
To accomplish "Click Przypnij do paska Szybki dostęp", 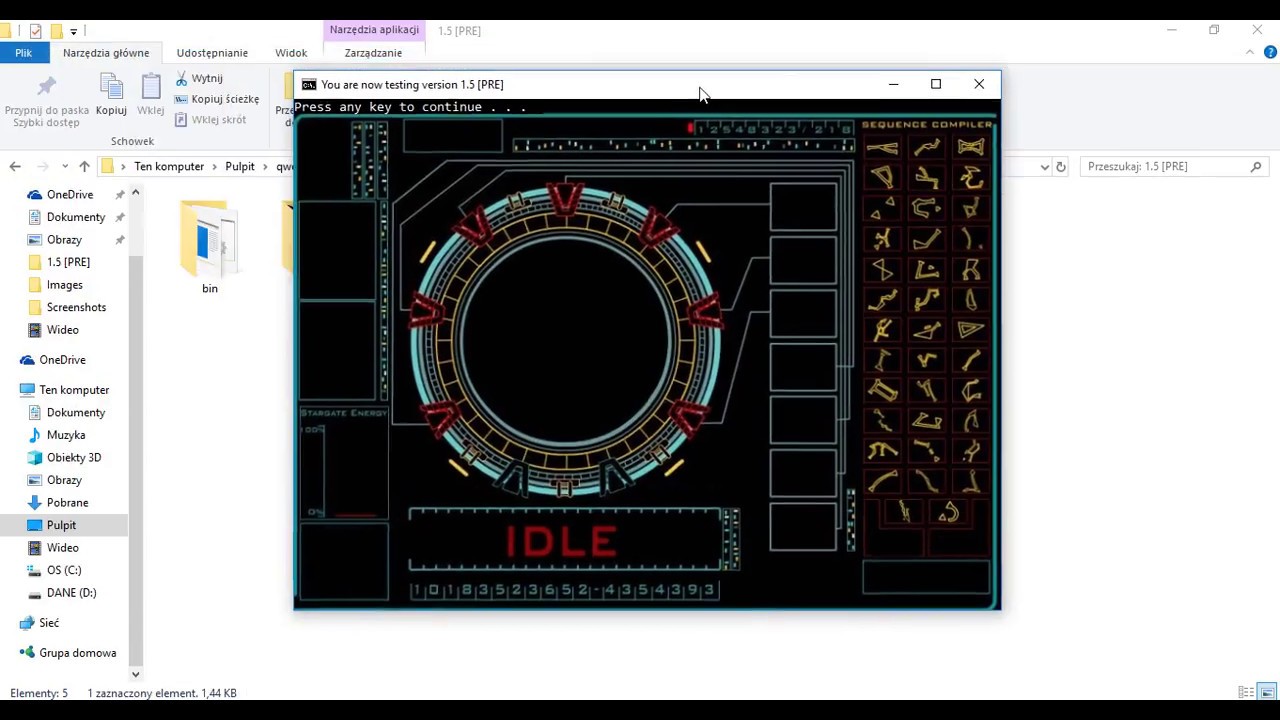I will [x=46, y=100].
